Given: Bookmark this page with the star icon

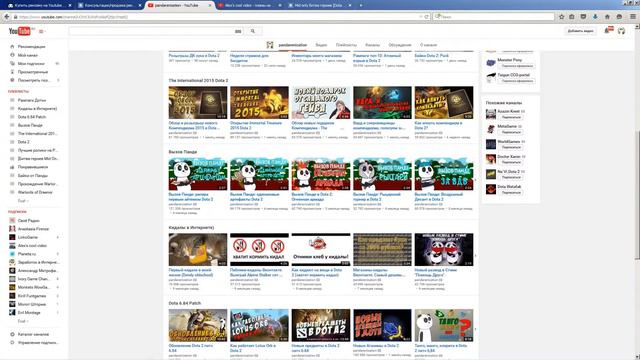Looking at the screenshot, I should coord(562,17).
